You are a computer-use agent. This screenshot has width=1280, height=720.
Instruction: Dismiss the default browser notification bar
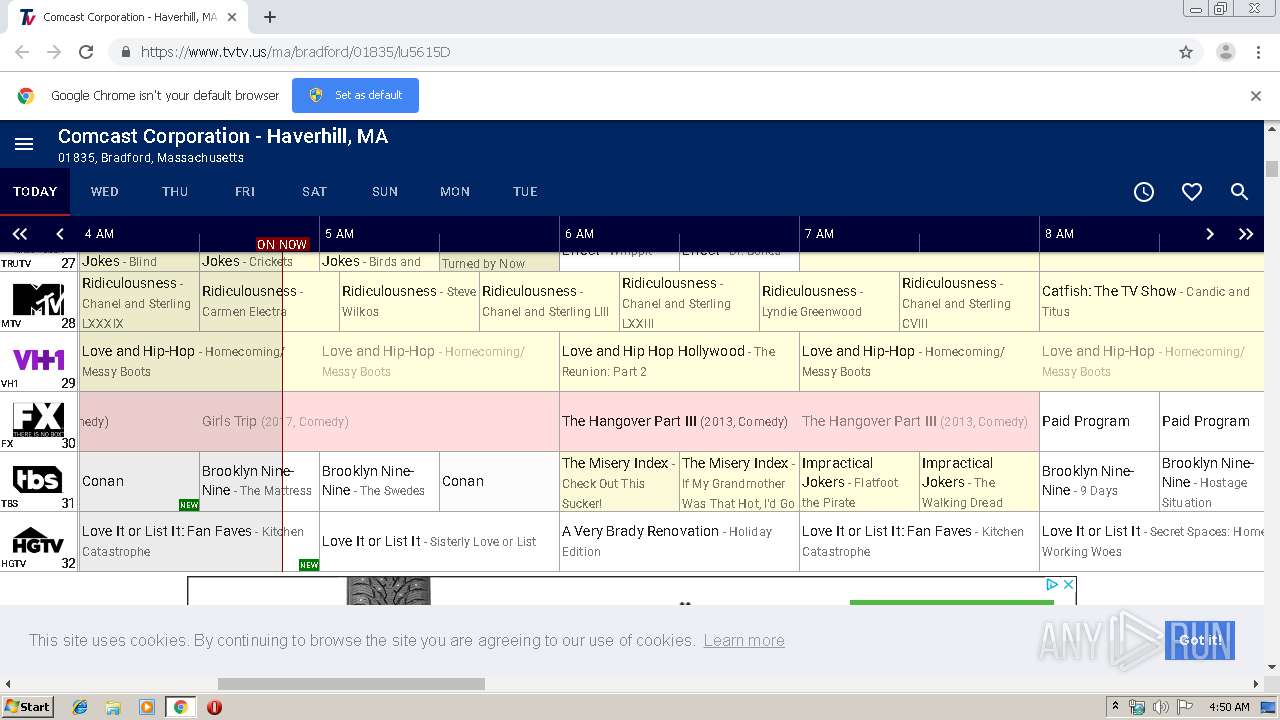coord(1256,96)
